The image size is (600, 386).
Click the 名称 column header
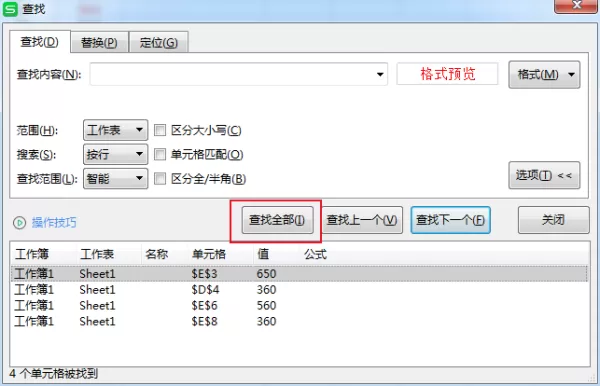[157, 254]
